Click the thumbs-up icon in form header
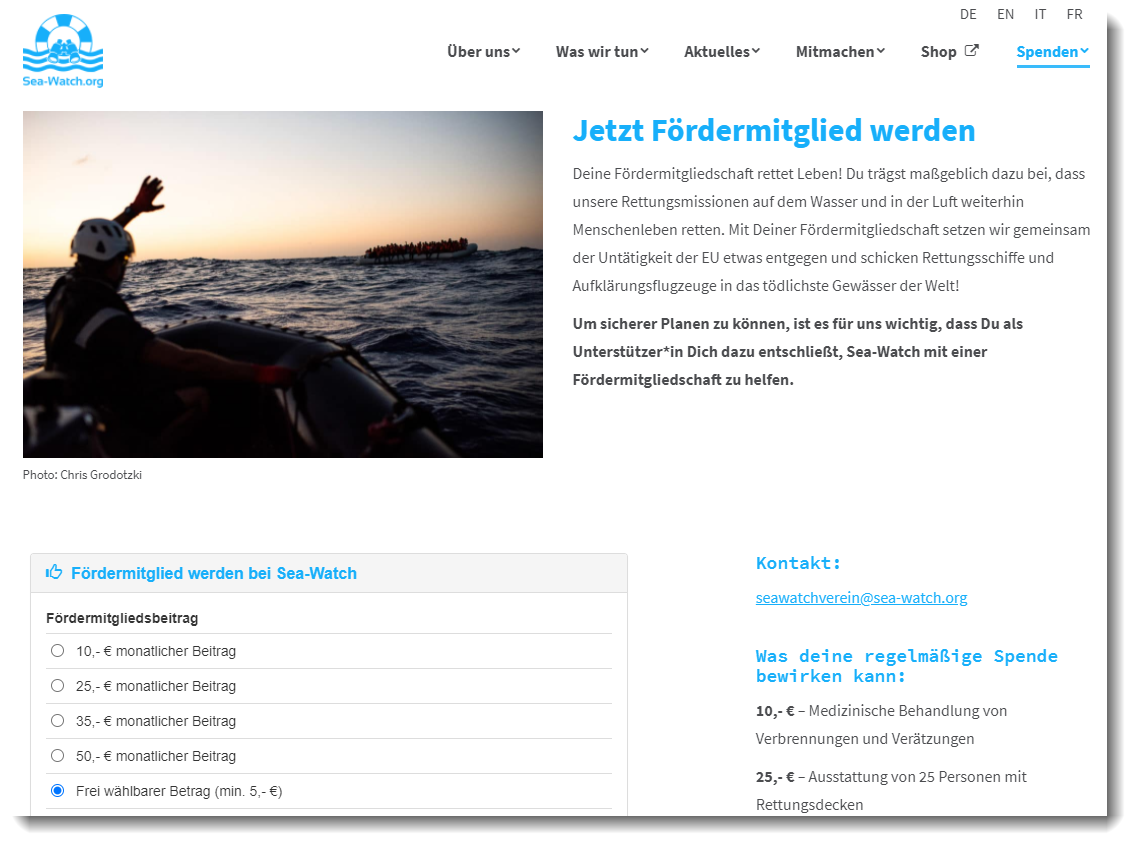The height and width of the screenshot is (846, 1137). point(54,573)
